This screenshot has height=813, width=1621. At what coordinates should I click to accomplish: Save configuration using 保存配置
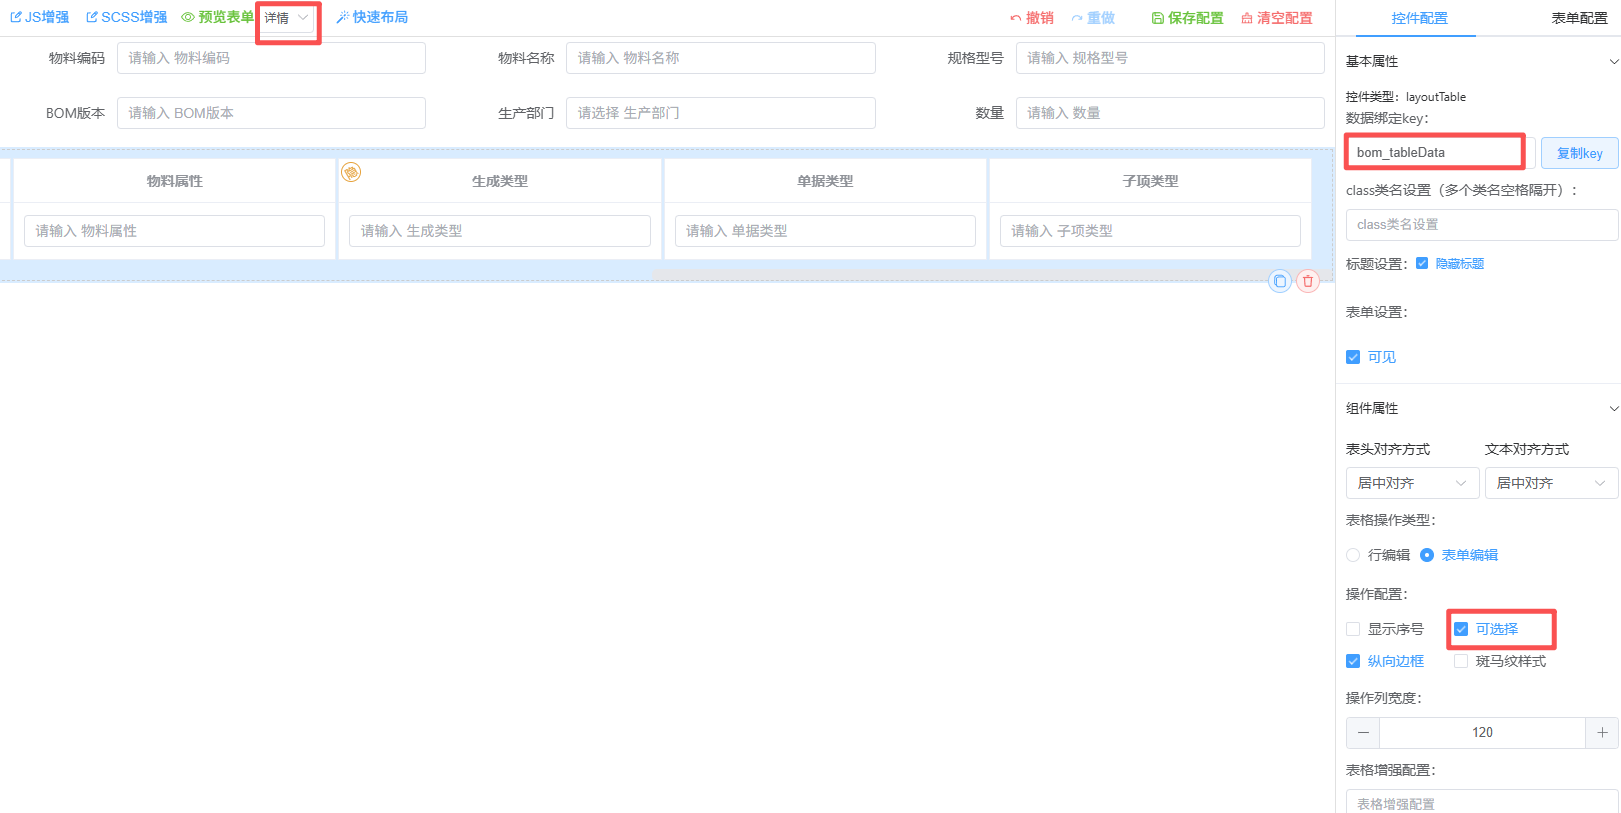[1187, 18]
